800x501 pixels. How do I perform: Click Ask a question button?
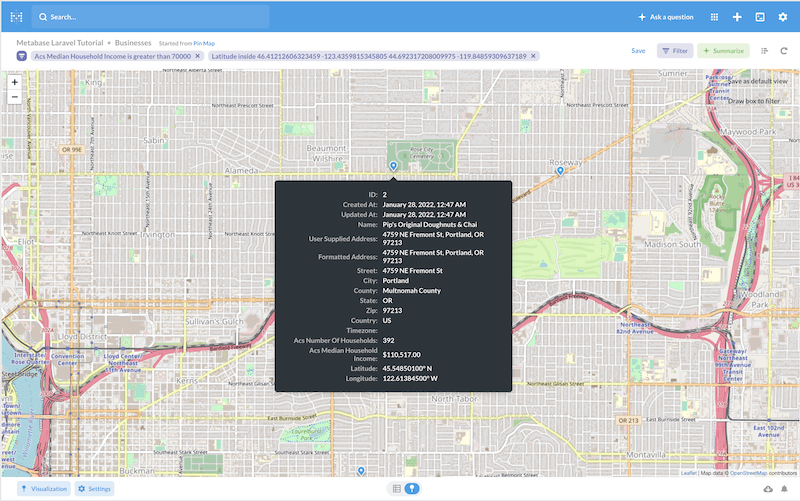666,17
